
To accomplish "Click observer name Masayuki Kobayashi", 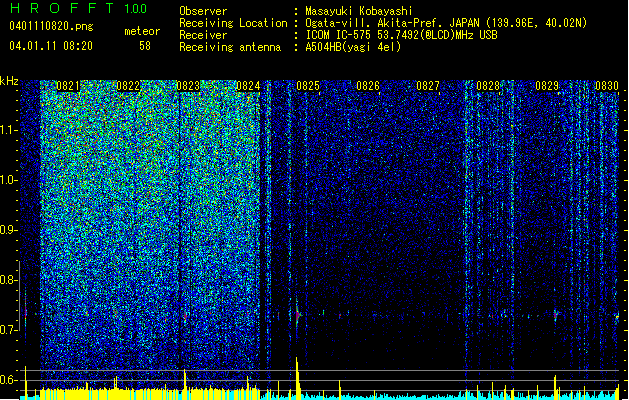I will point(359,11).
